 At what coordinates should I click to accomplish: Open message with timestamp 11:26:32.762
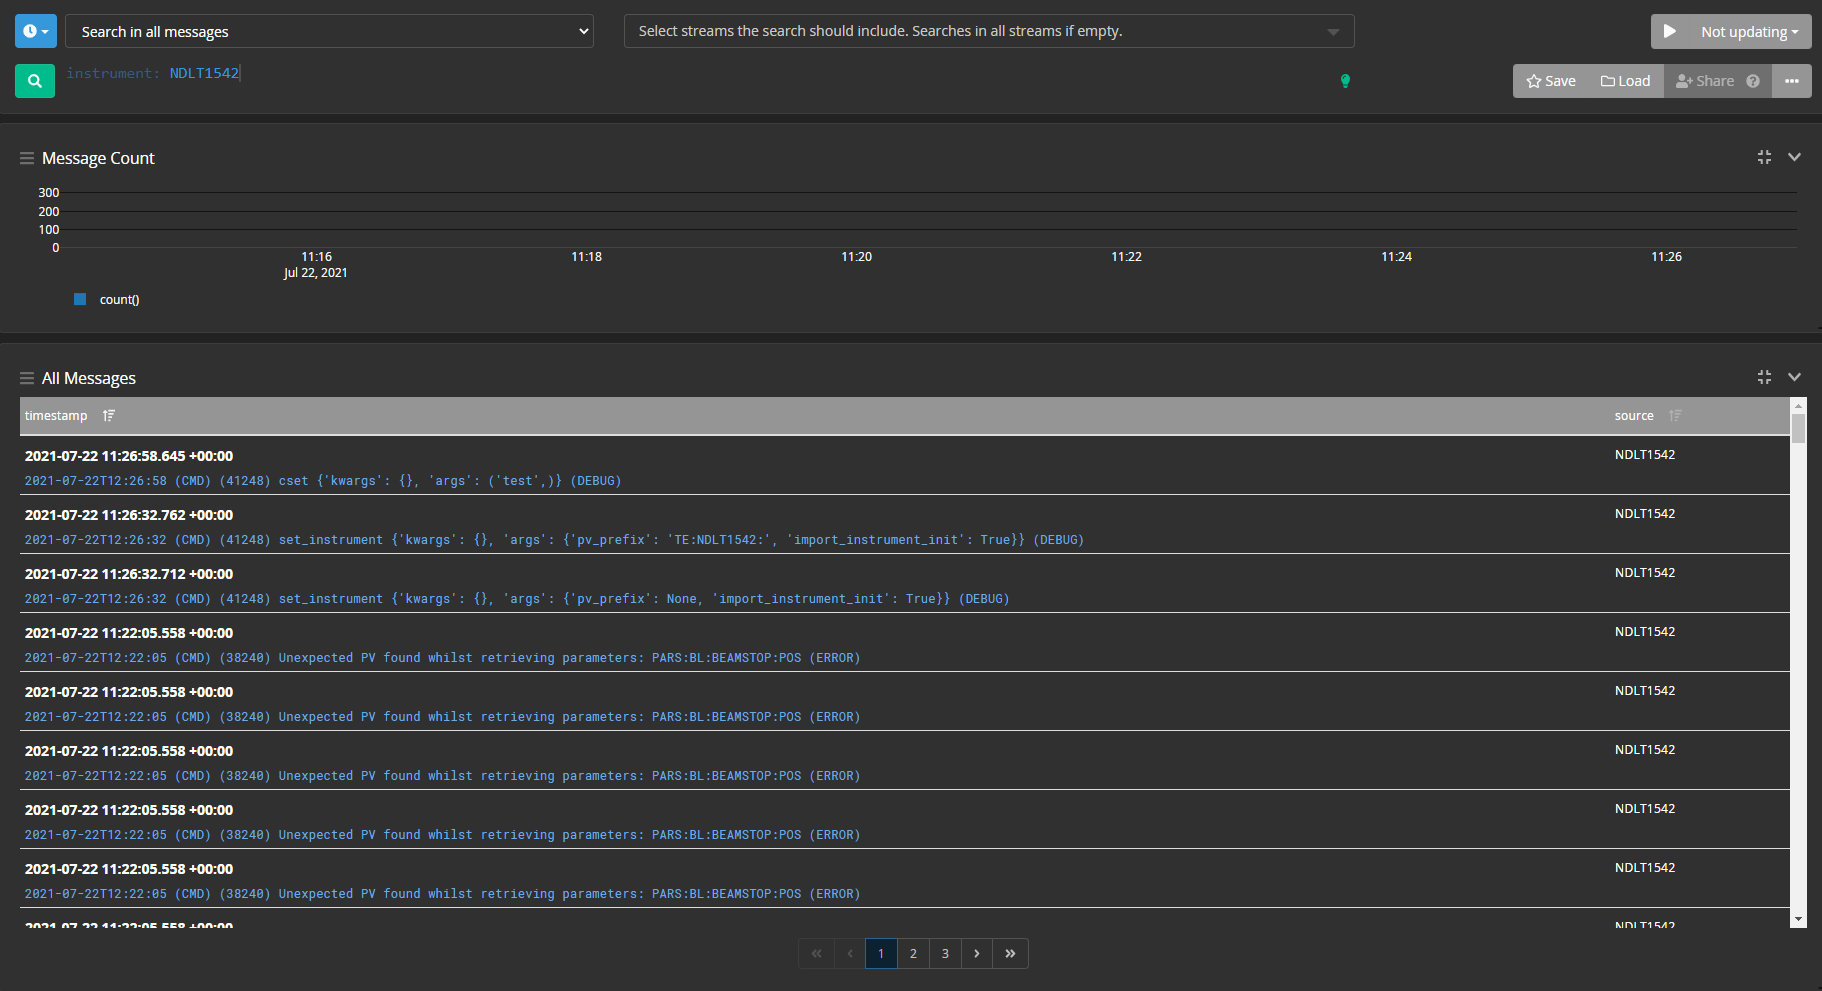(x=129, y=515)
